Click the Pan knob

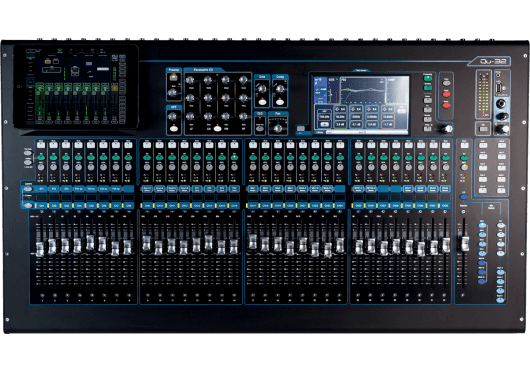[278, 129]
